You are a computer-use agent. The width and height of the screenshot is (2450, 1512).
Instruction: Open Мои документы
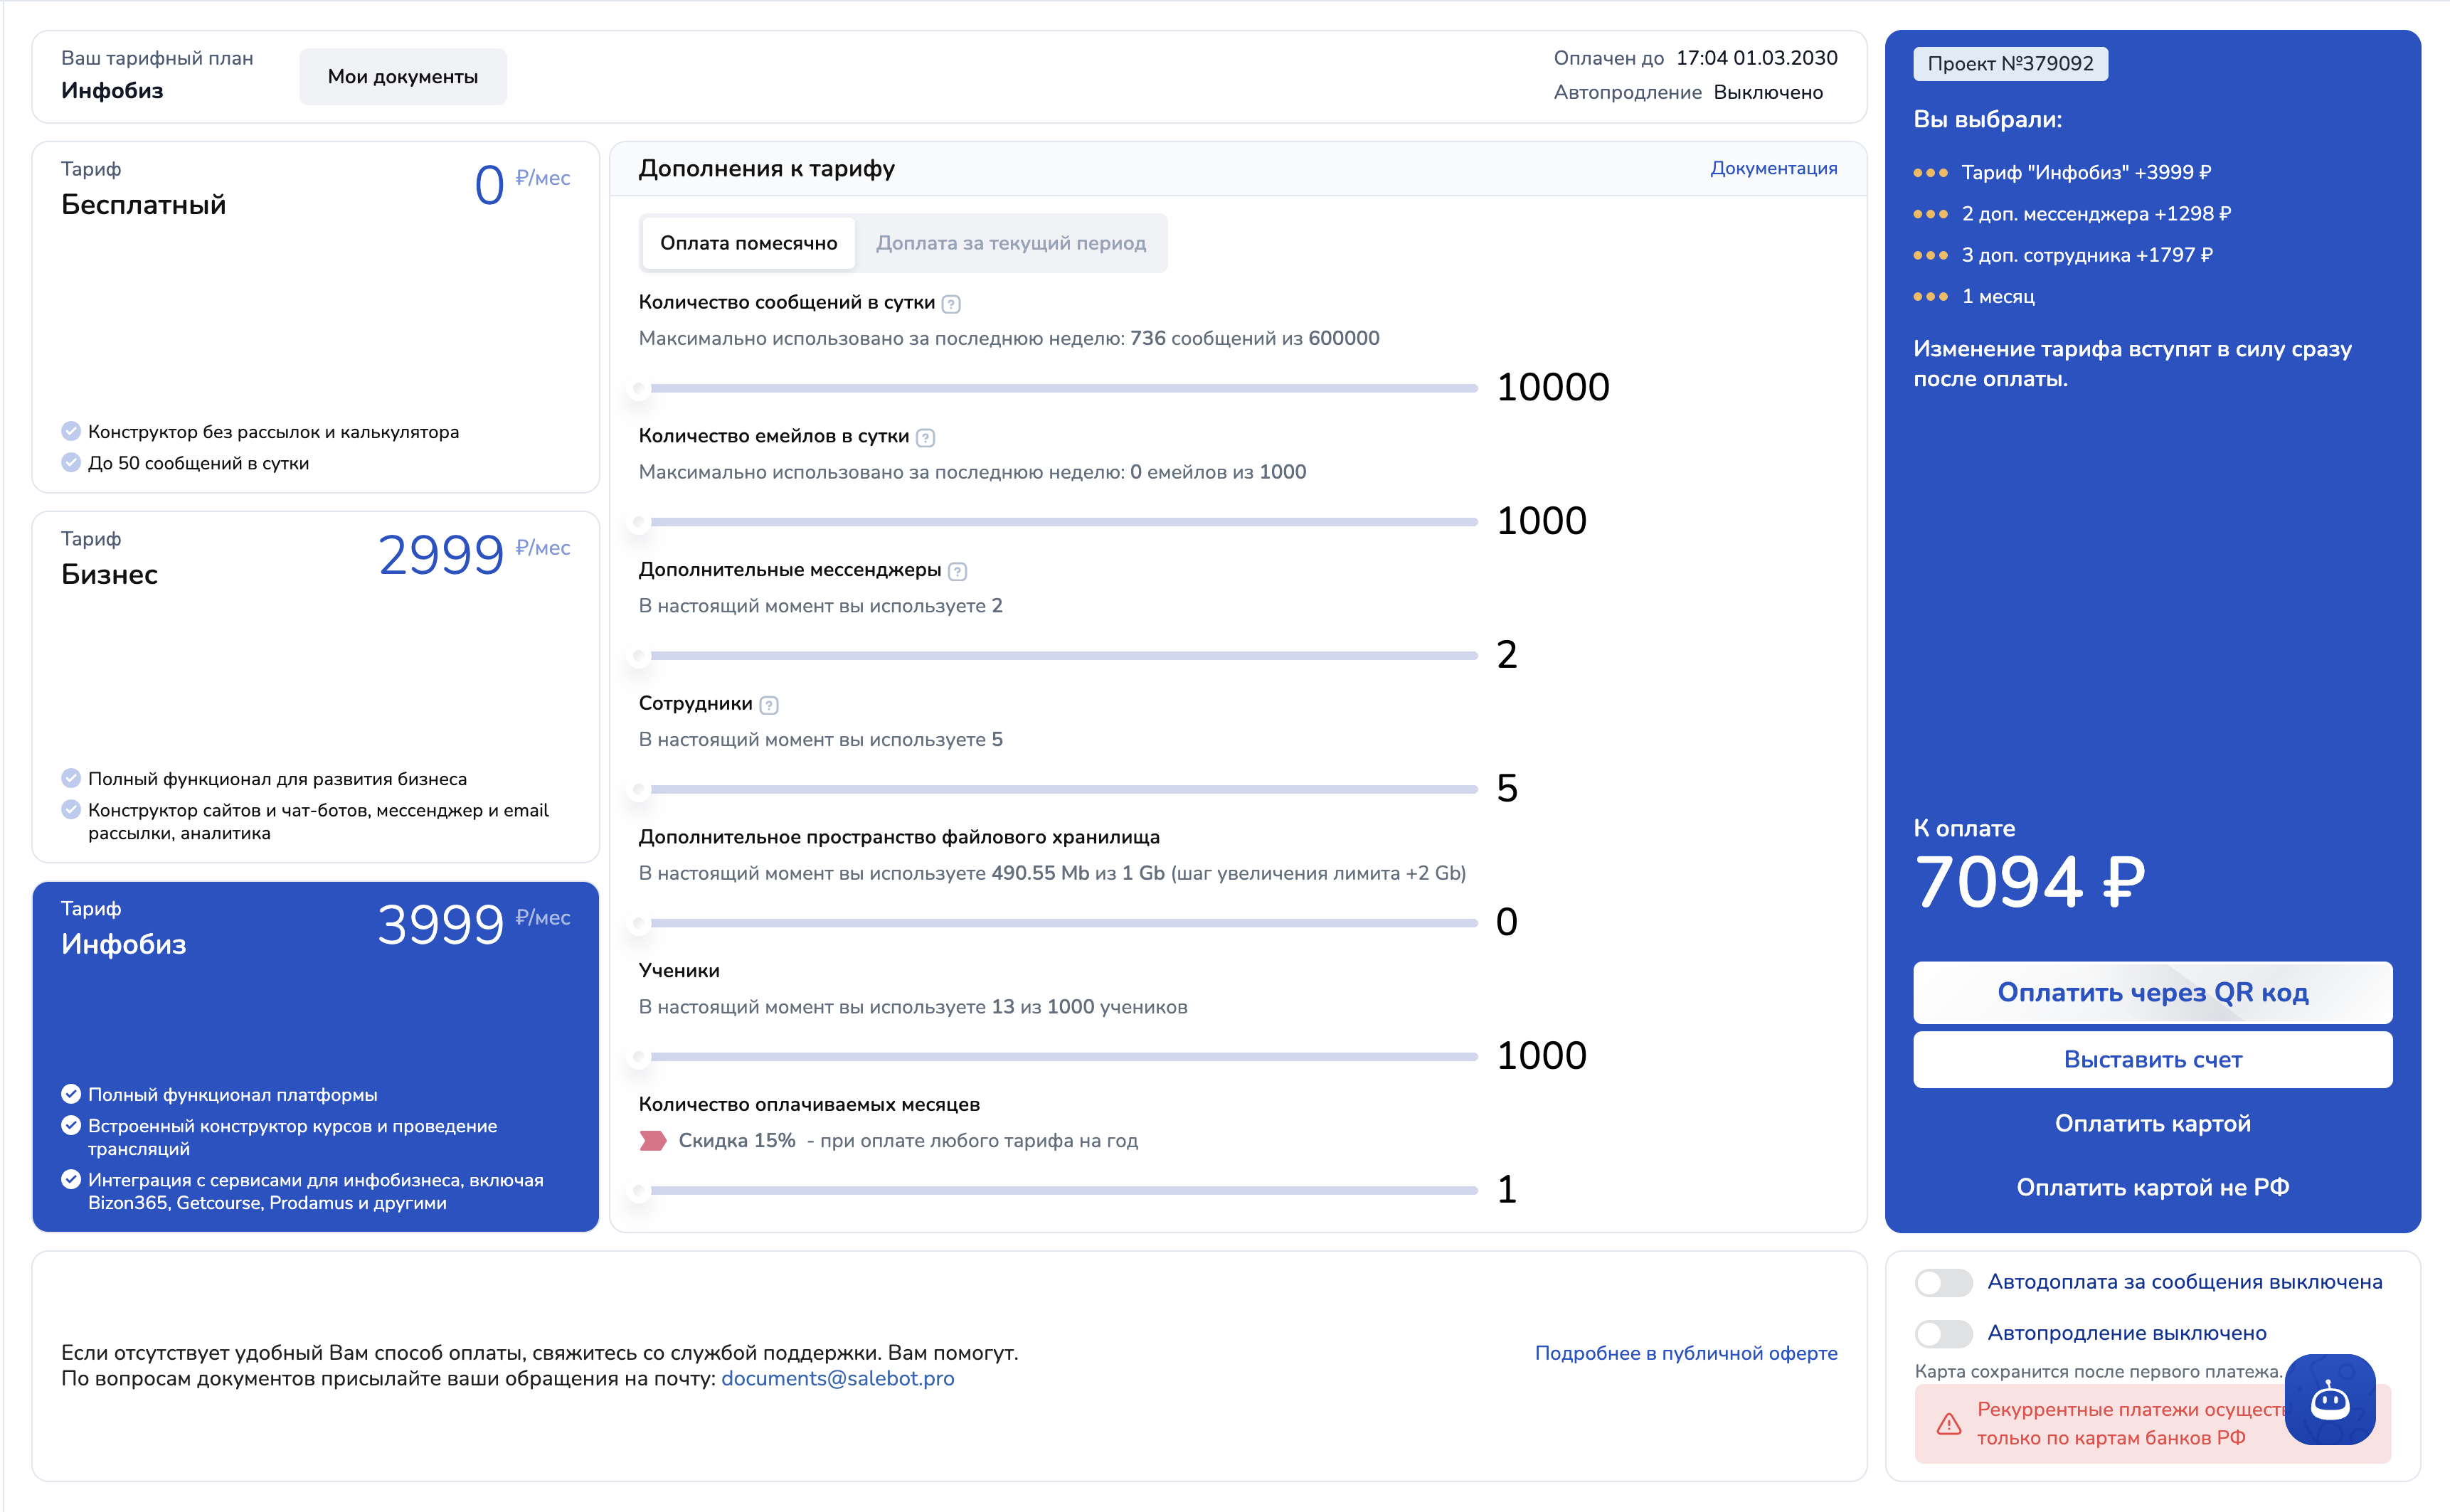[402, 77]
